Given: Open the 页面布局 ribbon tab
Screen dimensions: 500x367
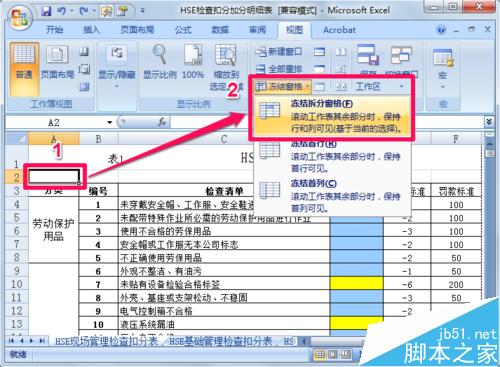Looking at the screenshot, I should pyautogui.click(x=137, y=30).
